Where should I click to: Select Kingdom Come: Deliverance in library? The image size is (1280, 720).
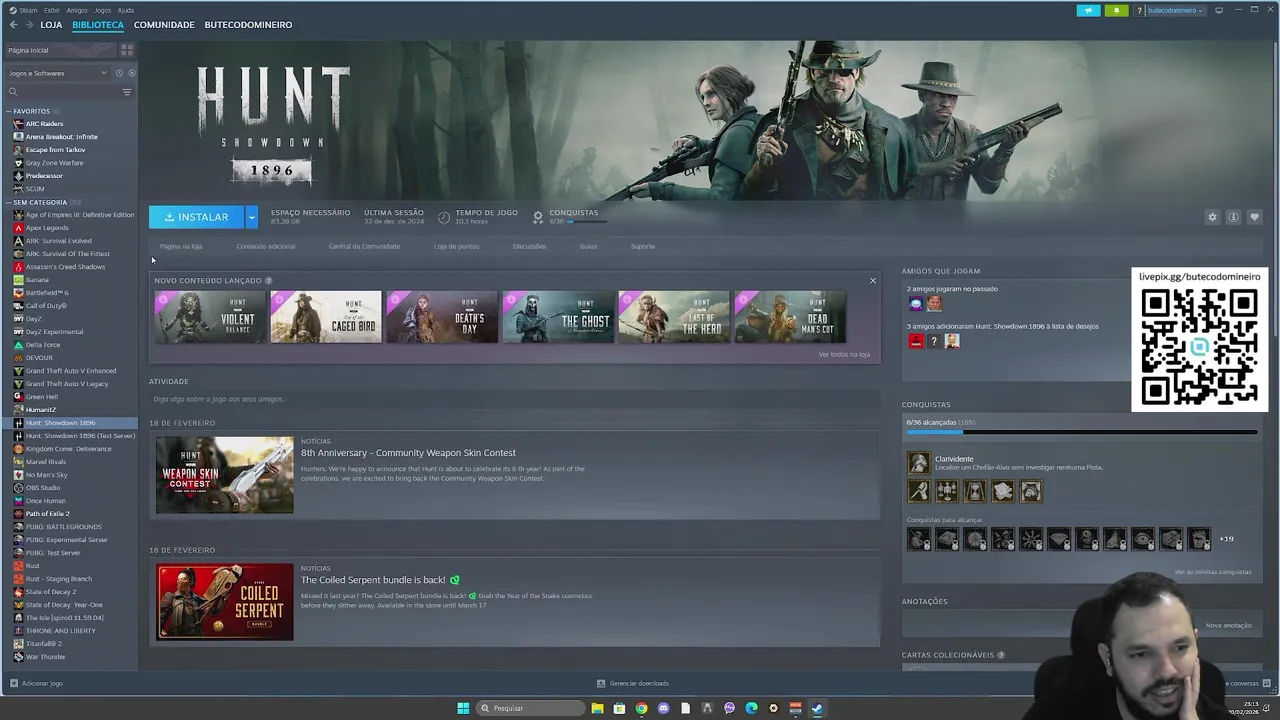(x=69, y=449)
